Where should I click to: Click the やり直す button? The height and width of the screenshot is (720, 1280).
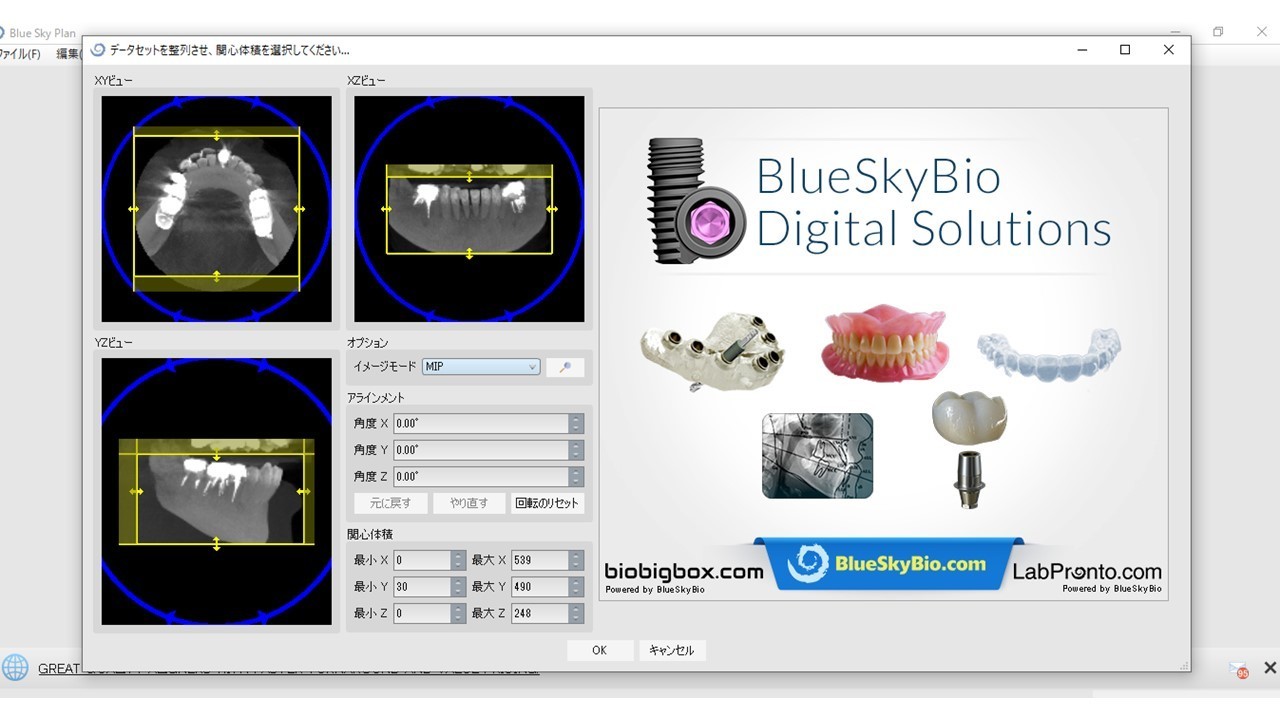click(469, 503)
